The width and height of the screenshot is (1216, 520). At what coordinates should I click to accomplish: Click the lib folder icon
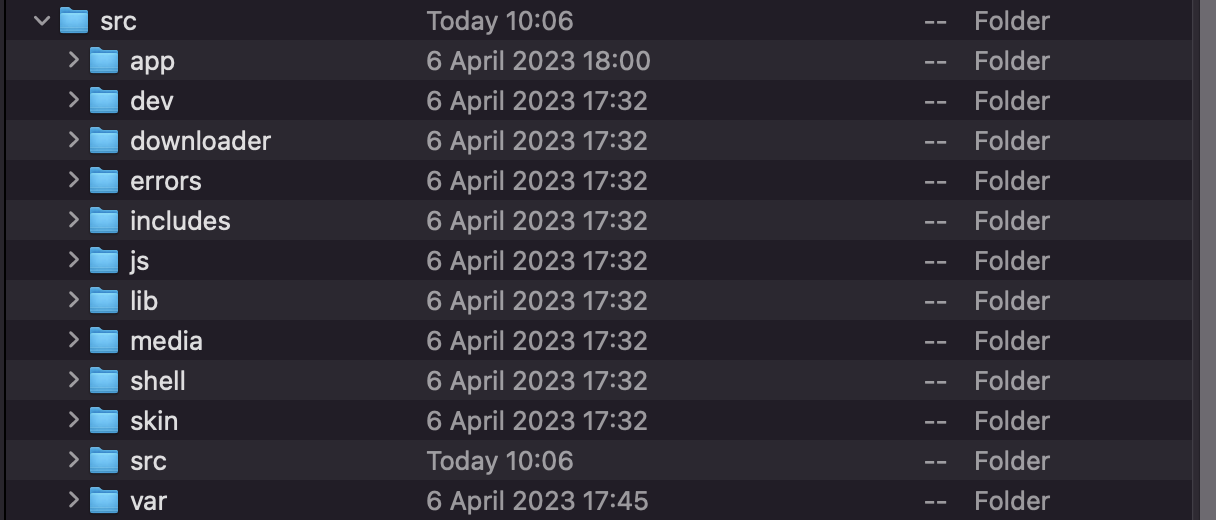104,301
